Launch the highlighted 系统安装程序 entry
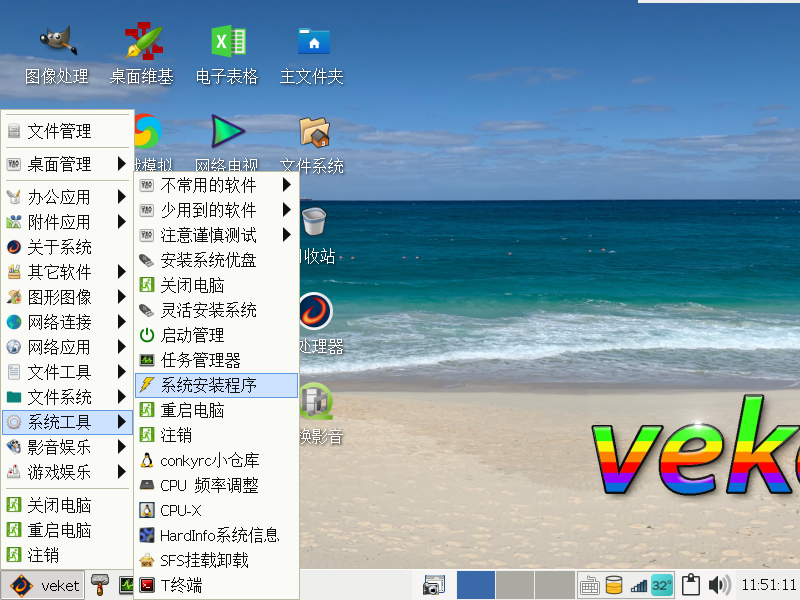Viewport: 800px width, 600px height. click(x=216, y=385)
